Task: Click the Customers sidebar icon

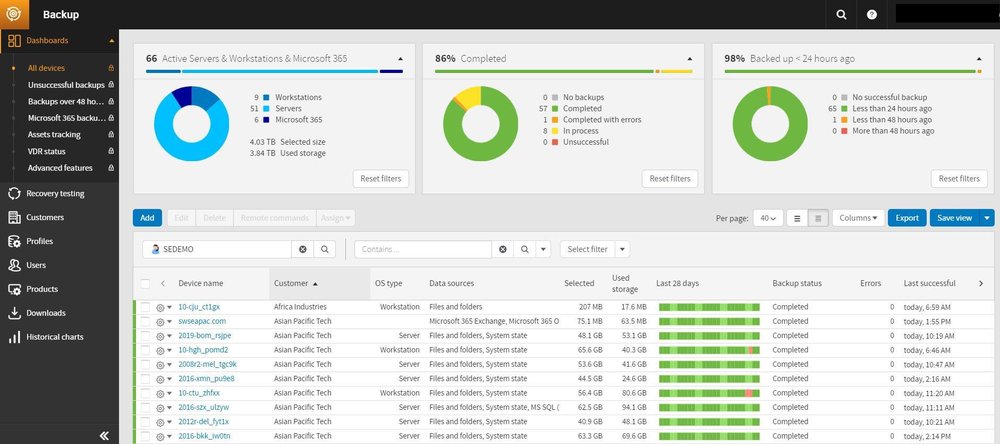Action: click(14, 218)
